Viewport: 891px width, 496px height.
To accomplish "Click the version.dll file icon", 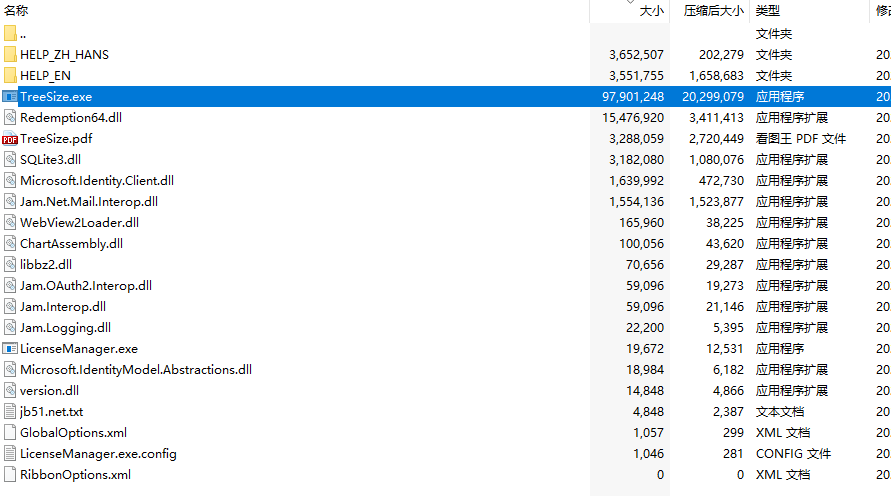I will click(x=10, y=391).
